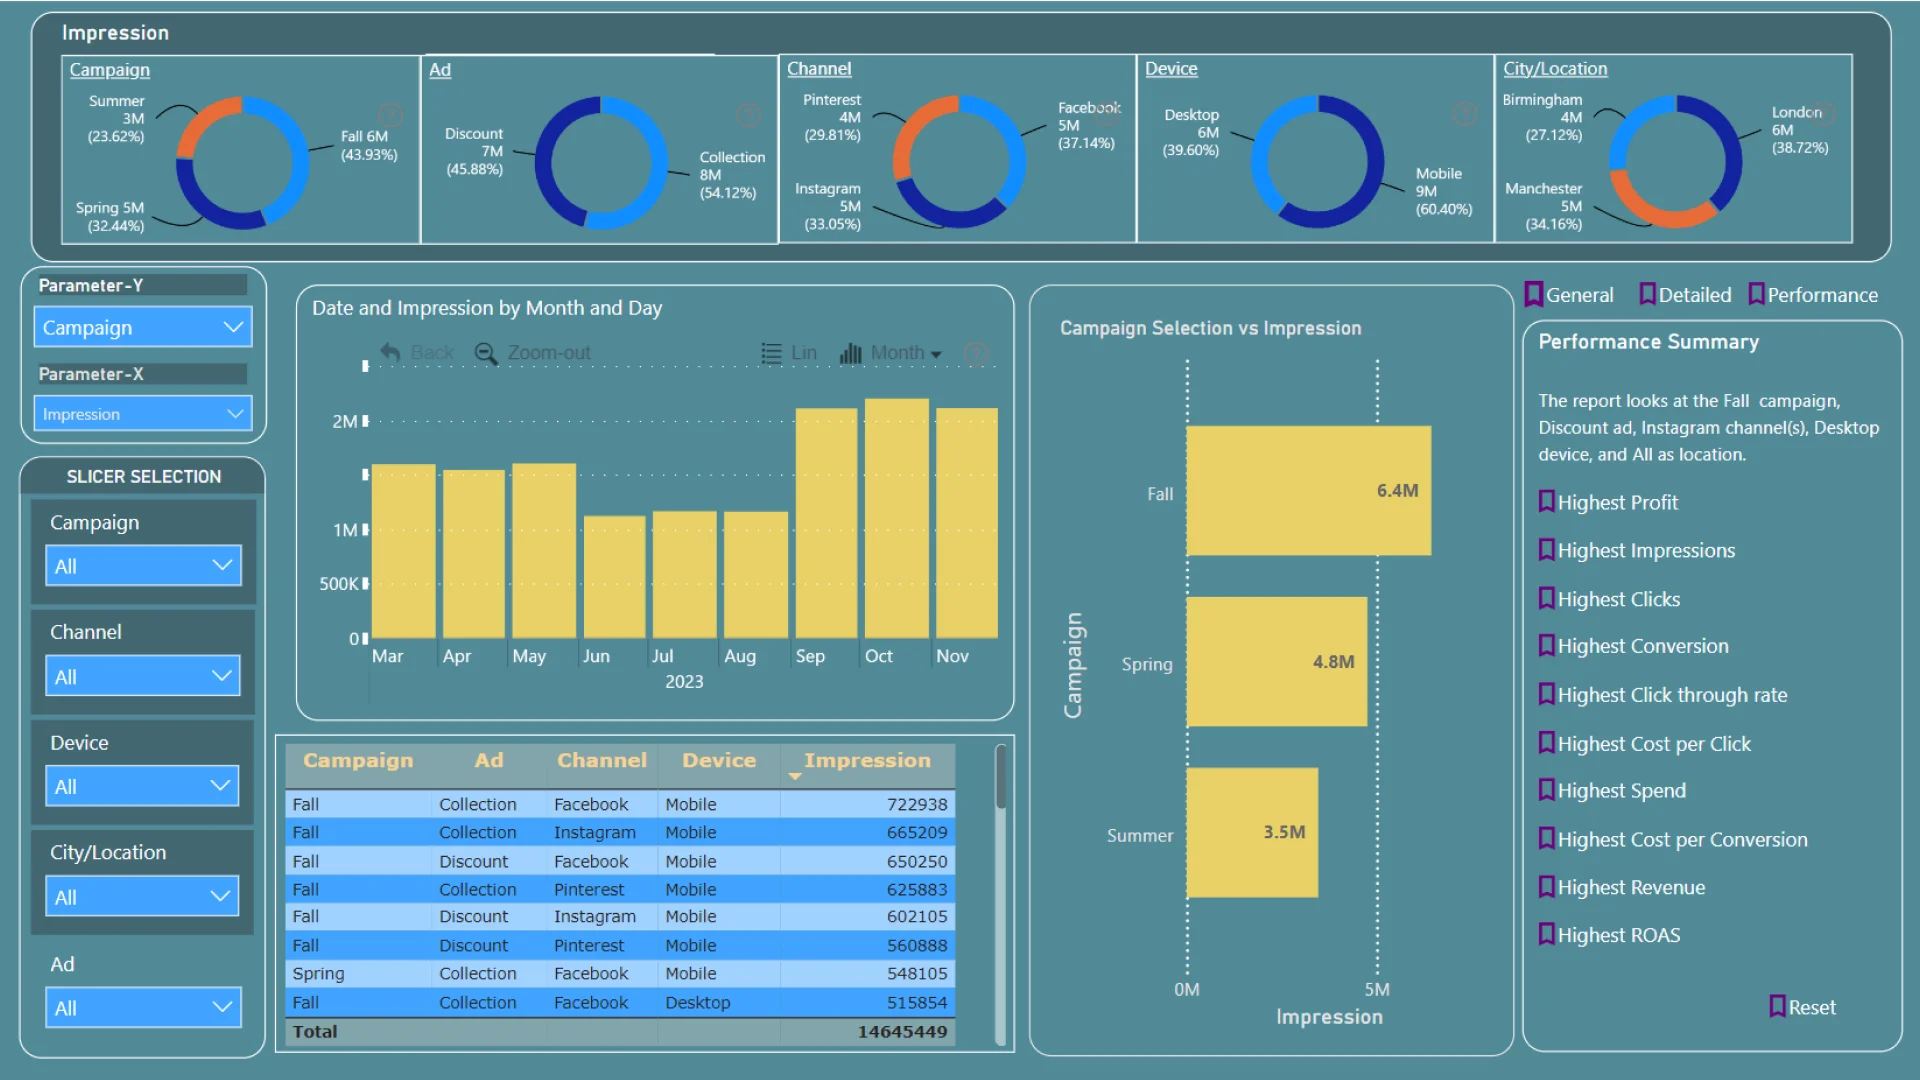Select Highest Click through rate bookmark

(x=1662, y=695)
